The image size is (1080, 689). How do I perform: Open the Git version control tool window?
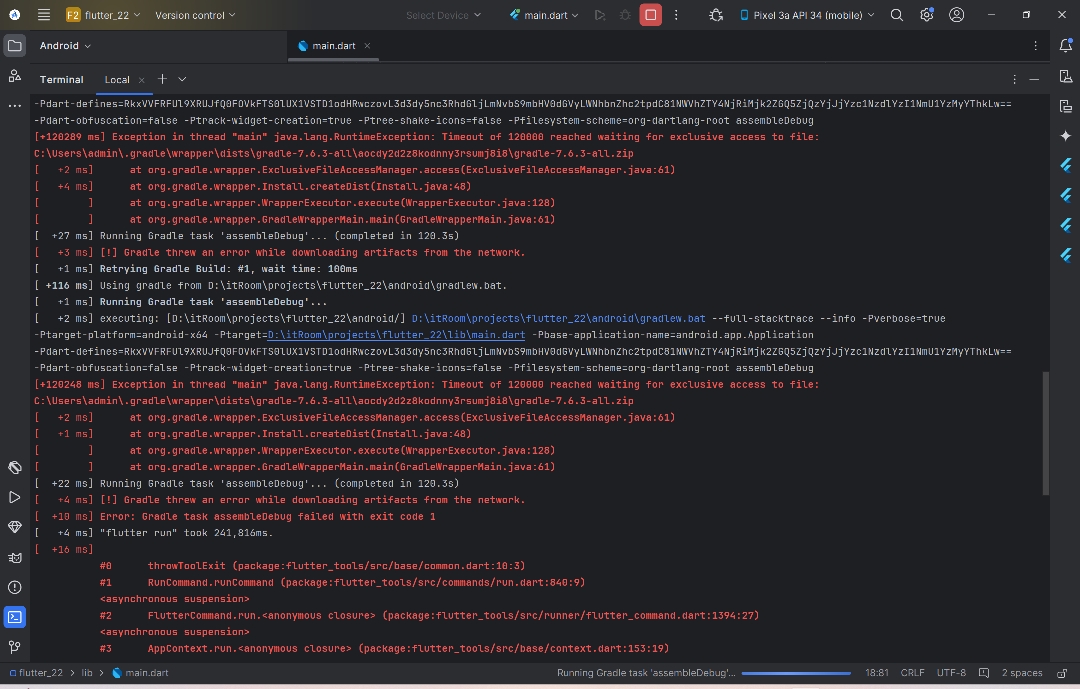(14, 646)
